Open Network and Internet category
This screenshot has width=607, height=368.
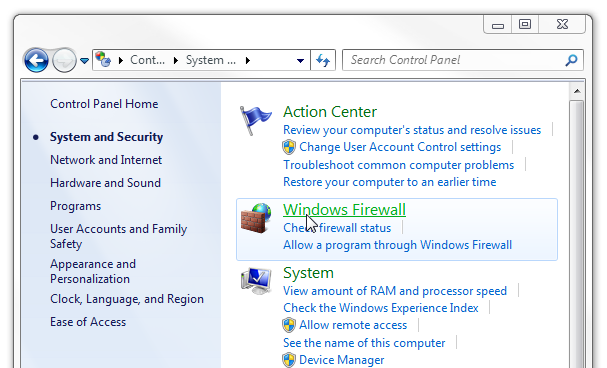106,160
